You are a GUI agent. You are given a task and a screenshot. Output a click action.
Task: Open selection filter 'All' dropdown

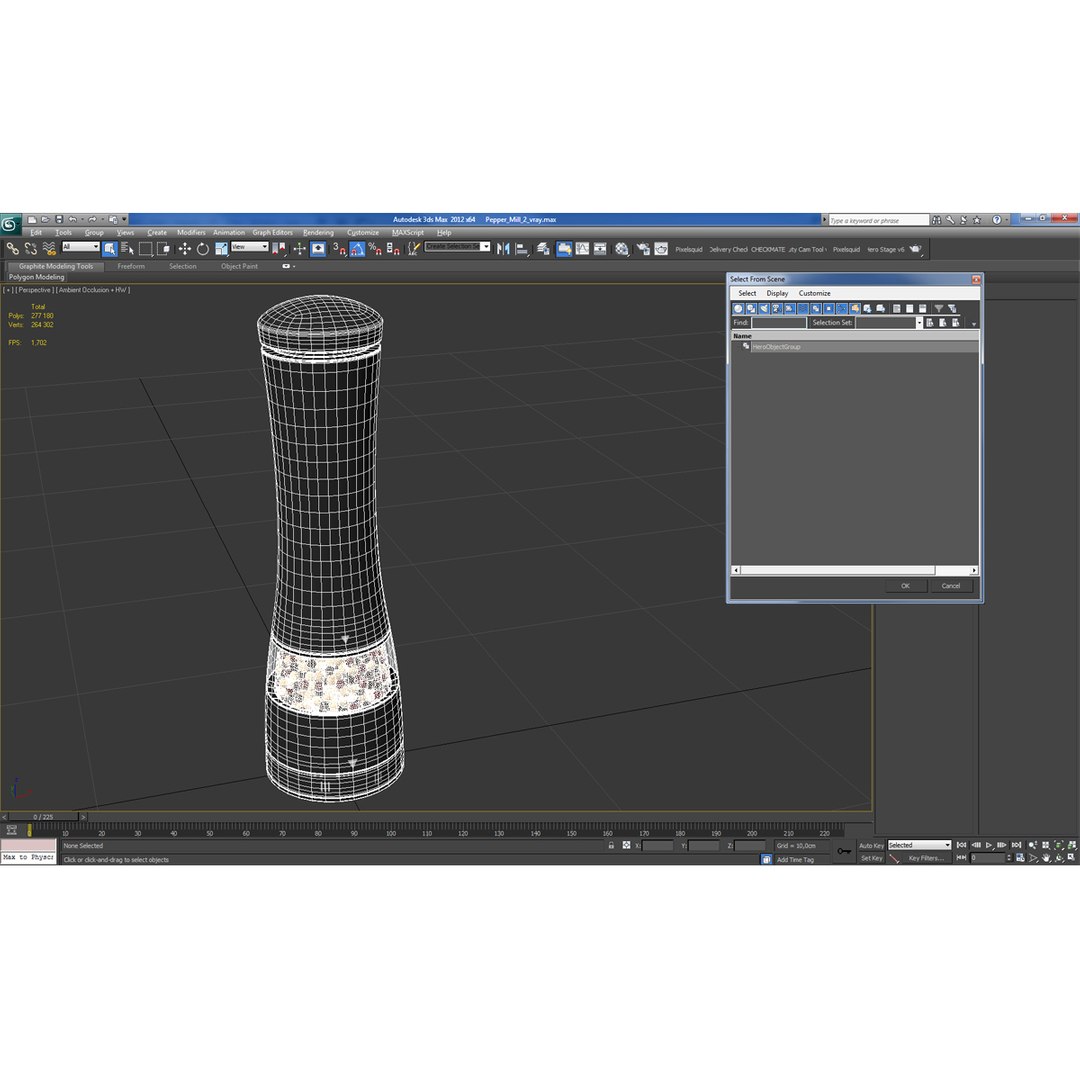pyautogui.click(x=81, y=247)
